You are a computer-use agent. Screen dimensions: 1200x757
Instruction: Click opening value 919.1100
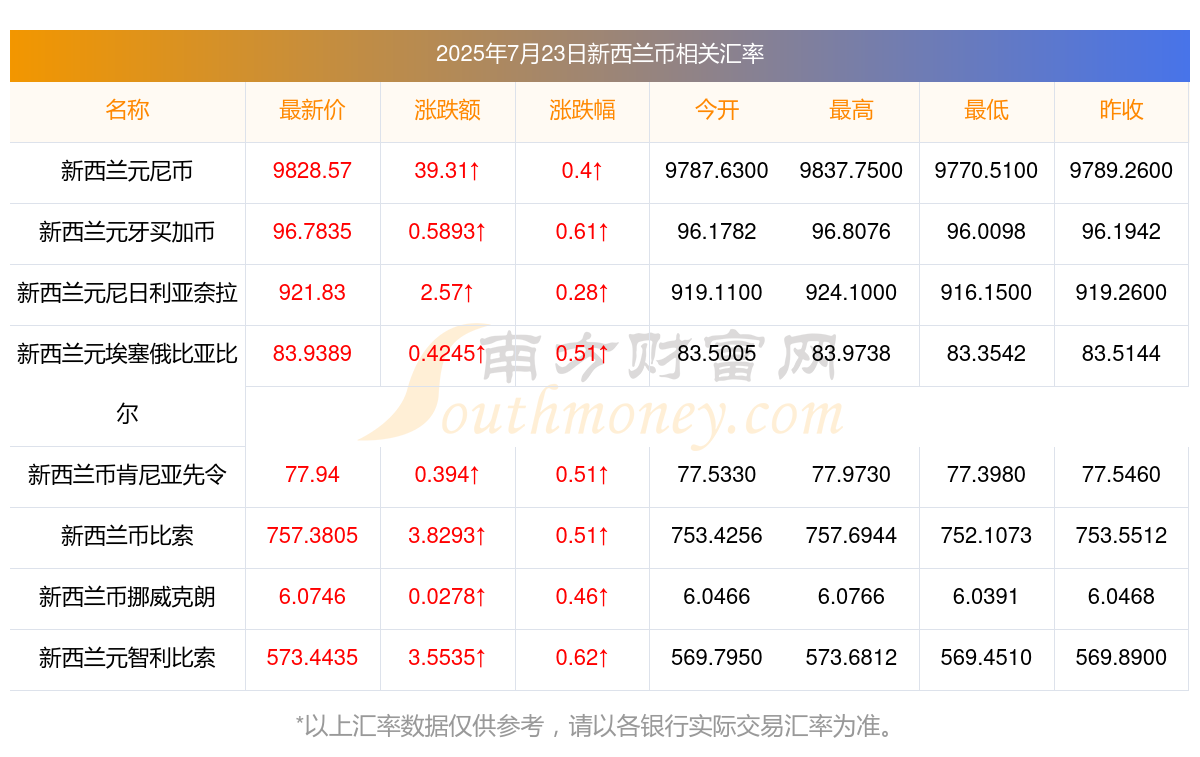(x=716, y=293)
